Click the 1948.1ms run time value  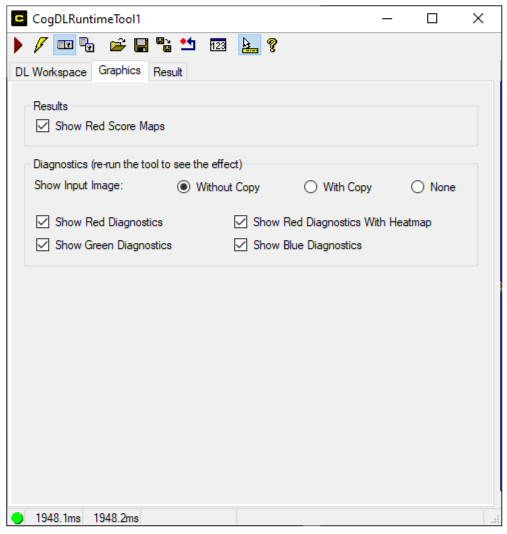coord(58,518)
